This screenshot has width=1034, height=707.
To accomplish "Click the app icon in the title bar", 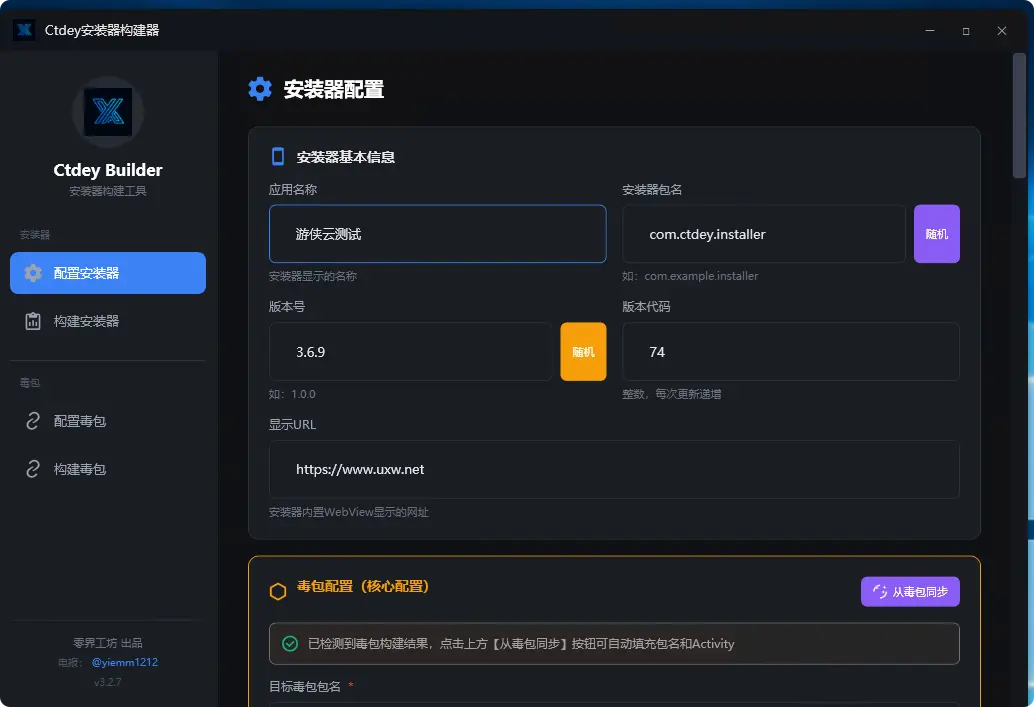I will 23,30.
